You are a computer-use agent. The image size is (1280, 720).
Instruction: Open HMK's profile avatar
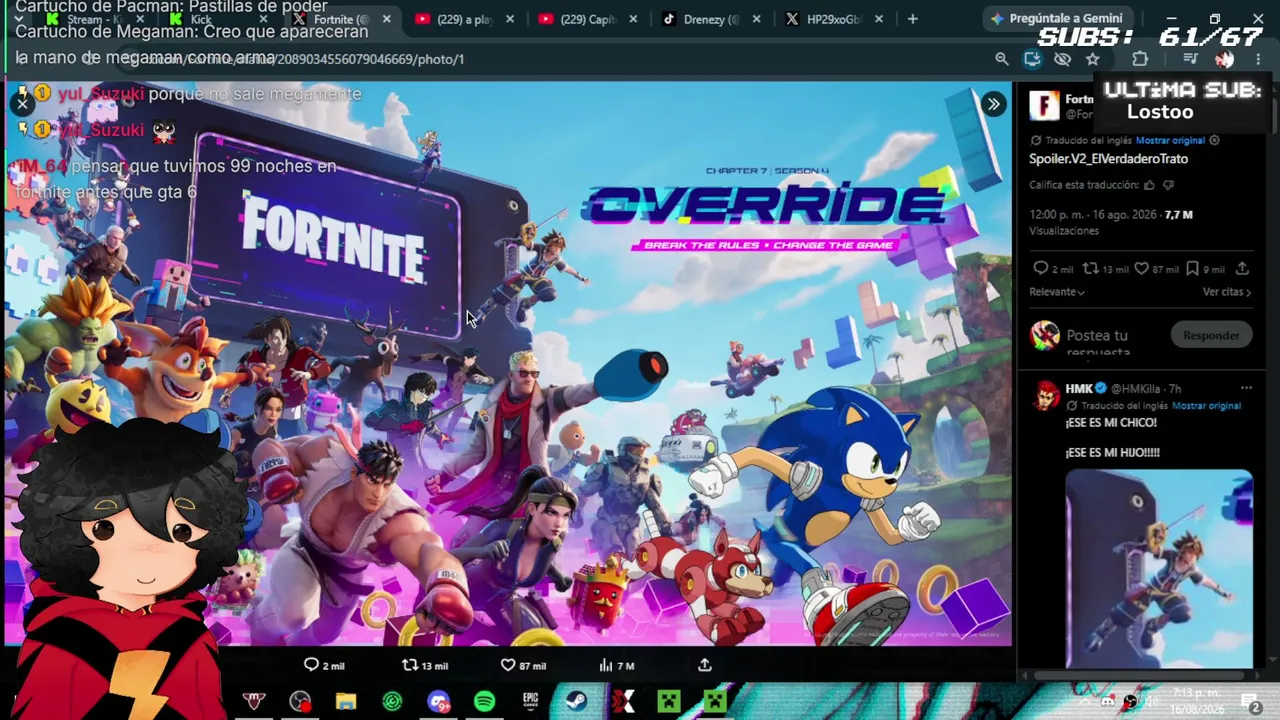point(1046,396)
